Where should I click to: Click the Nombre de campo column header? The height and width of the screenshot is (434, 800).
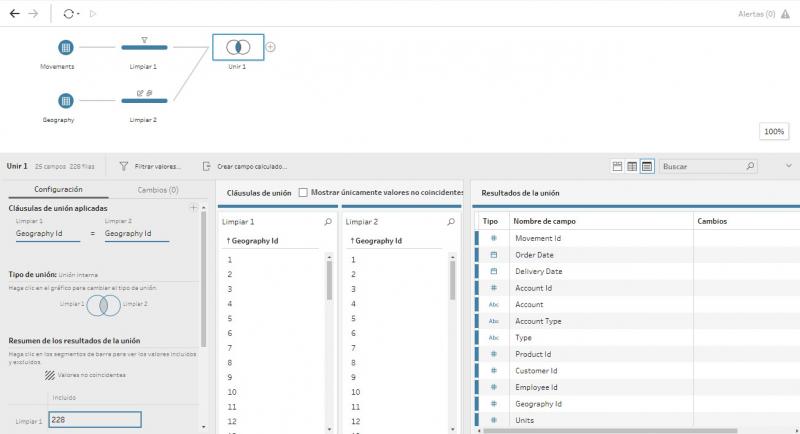(x=544, y=221)
